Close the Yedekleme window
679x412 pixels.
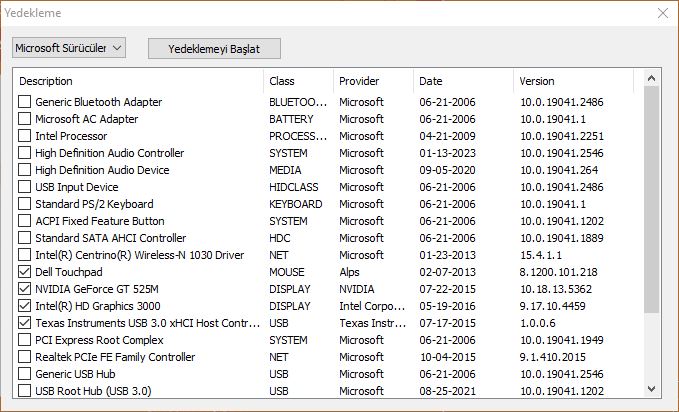coord(663,13)
